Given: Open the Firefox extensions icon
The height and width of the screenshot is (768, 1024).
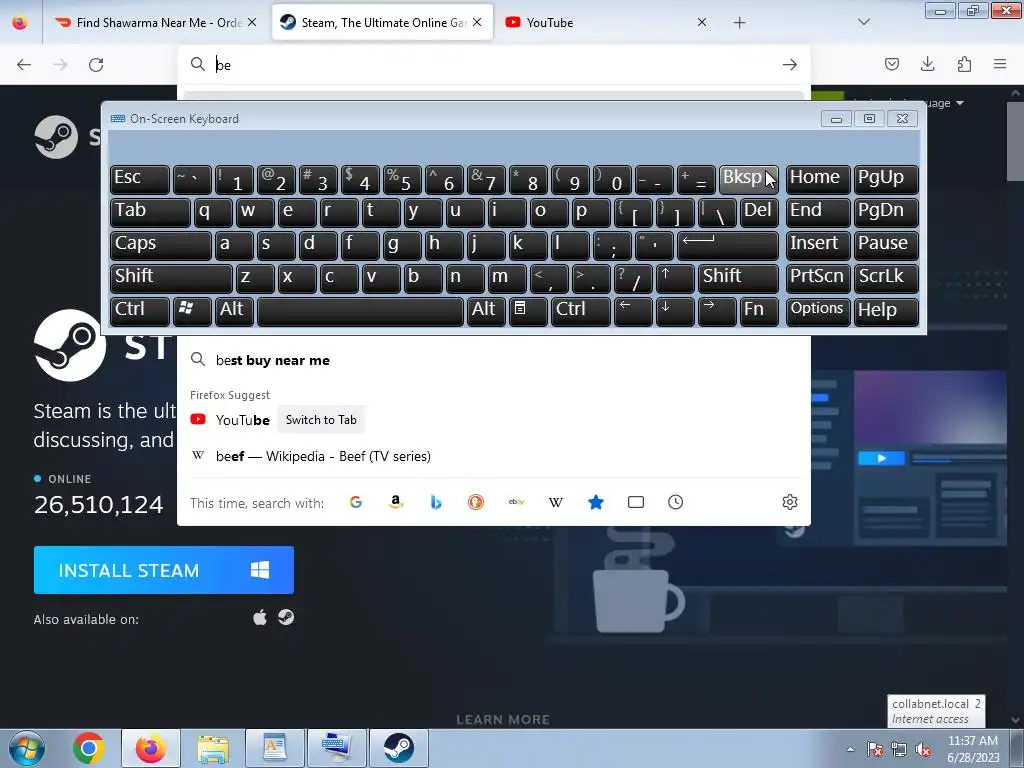Looking at the screenshot, I should (964, 64).
